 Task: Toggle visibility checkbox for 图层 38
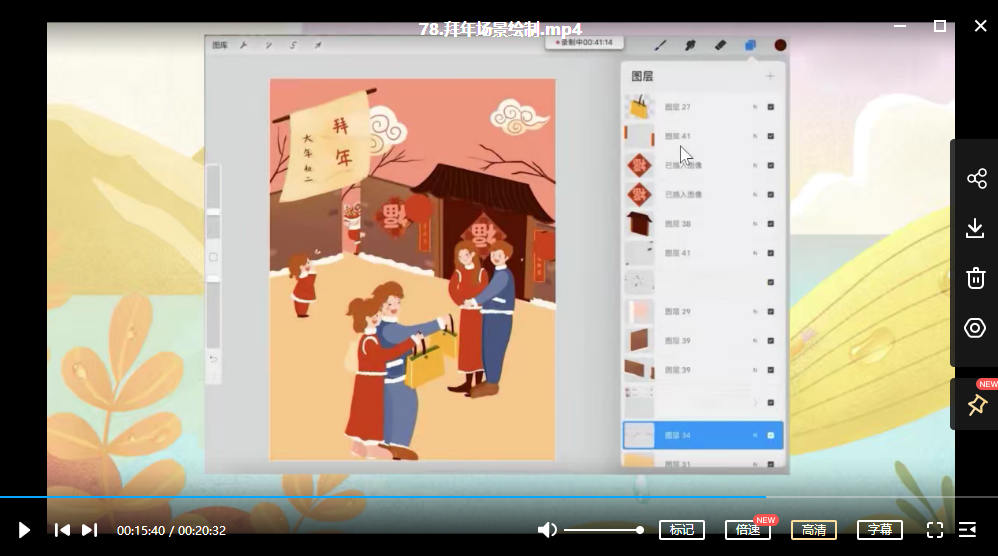[x=771, y=224]
